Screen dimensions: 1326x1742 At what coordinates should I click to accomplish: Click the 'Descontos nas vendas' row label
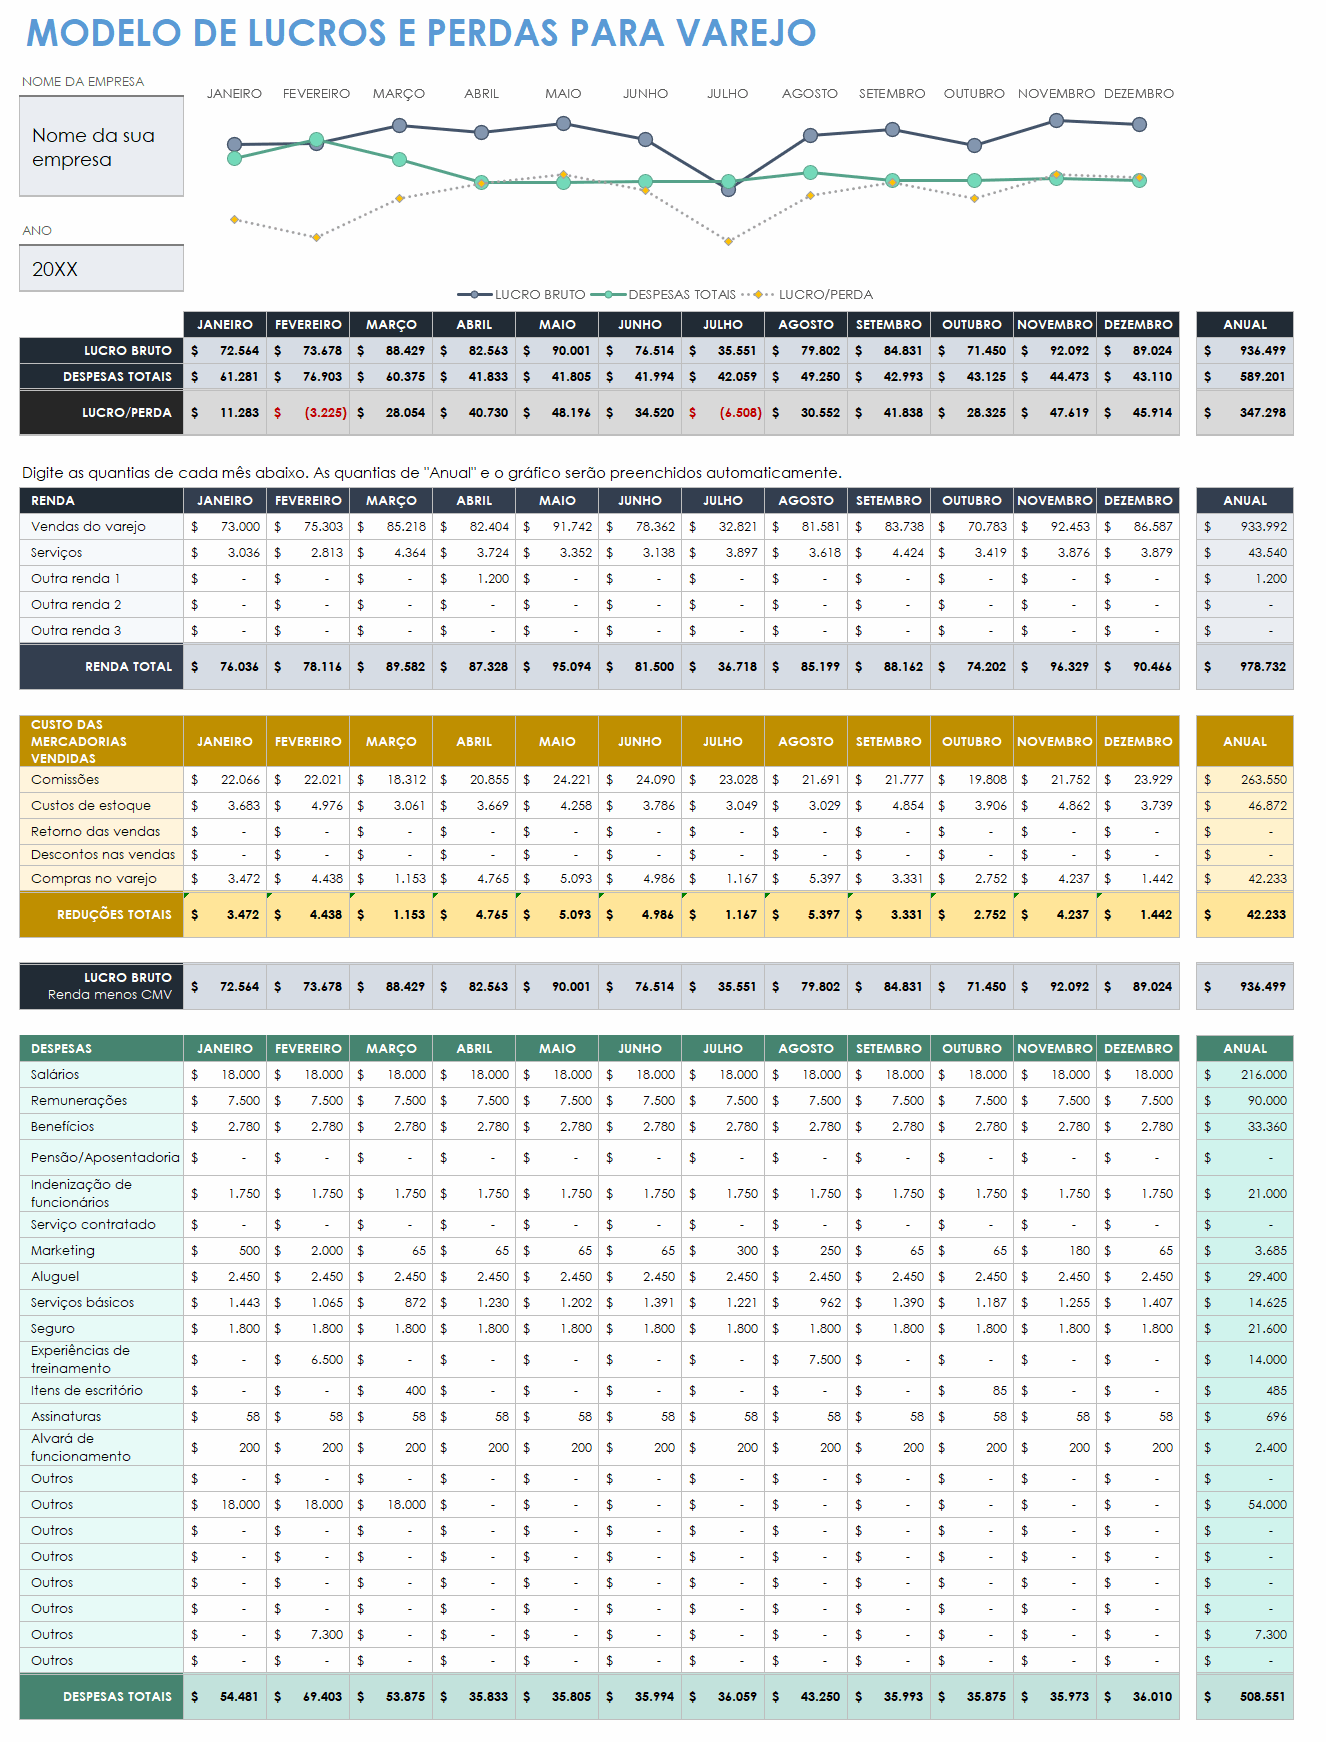point(103,855)
